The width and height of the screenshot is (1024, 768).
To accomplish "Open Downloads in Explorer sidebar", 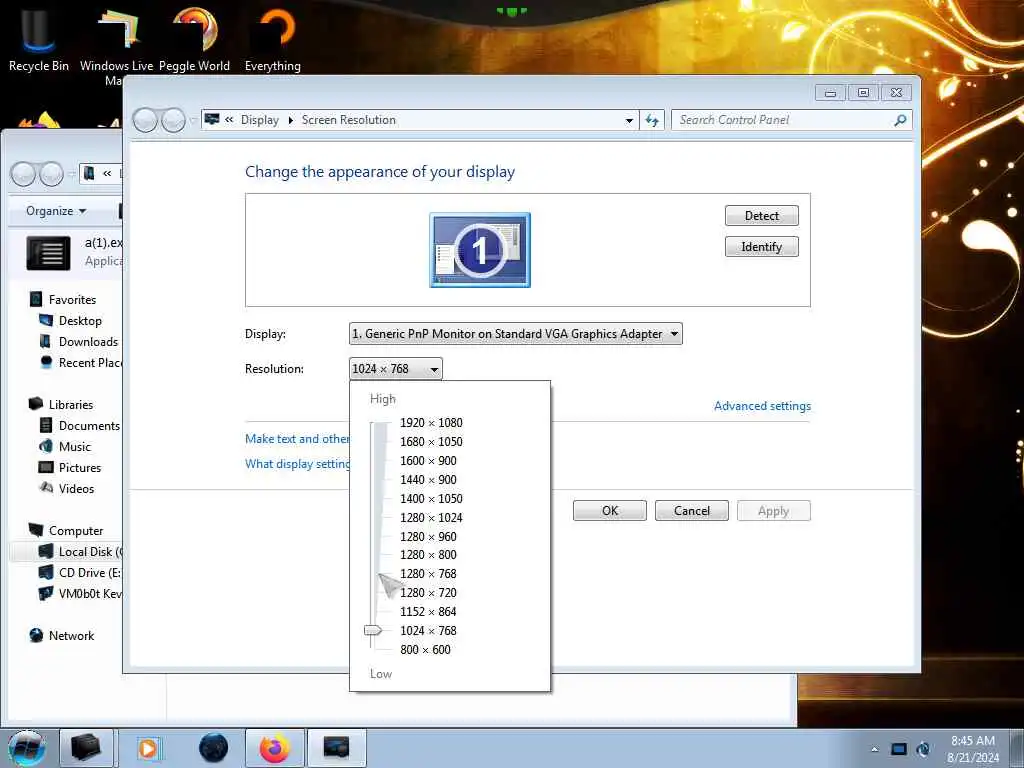I will 78,342.
